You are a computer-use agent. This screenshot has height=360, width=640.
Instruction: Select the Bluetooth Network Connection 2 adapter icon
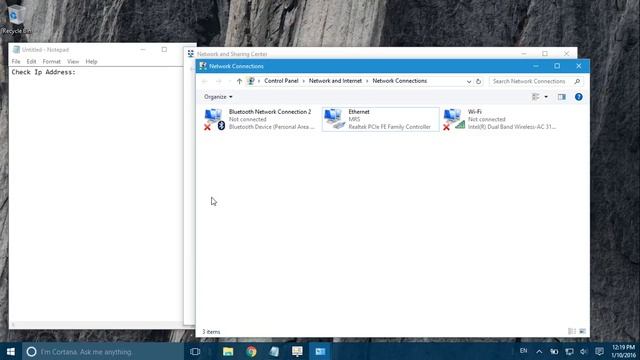(214, 119)
